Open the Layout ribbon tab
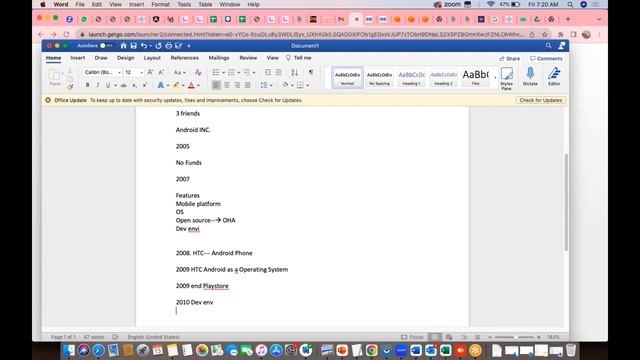This screenshot has height=360, width=640. [x=152, y=58]
